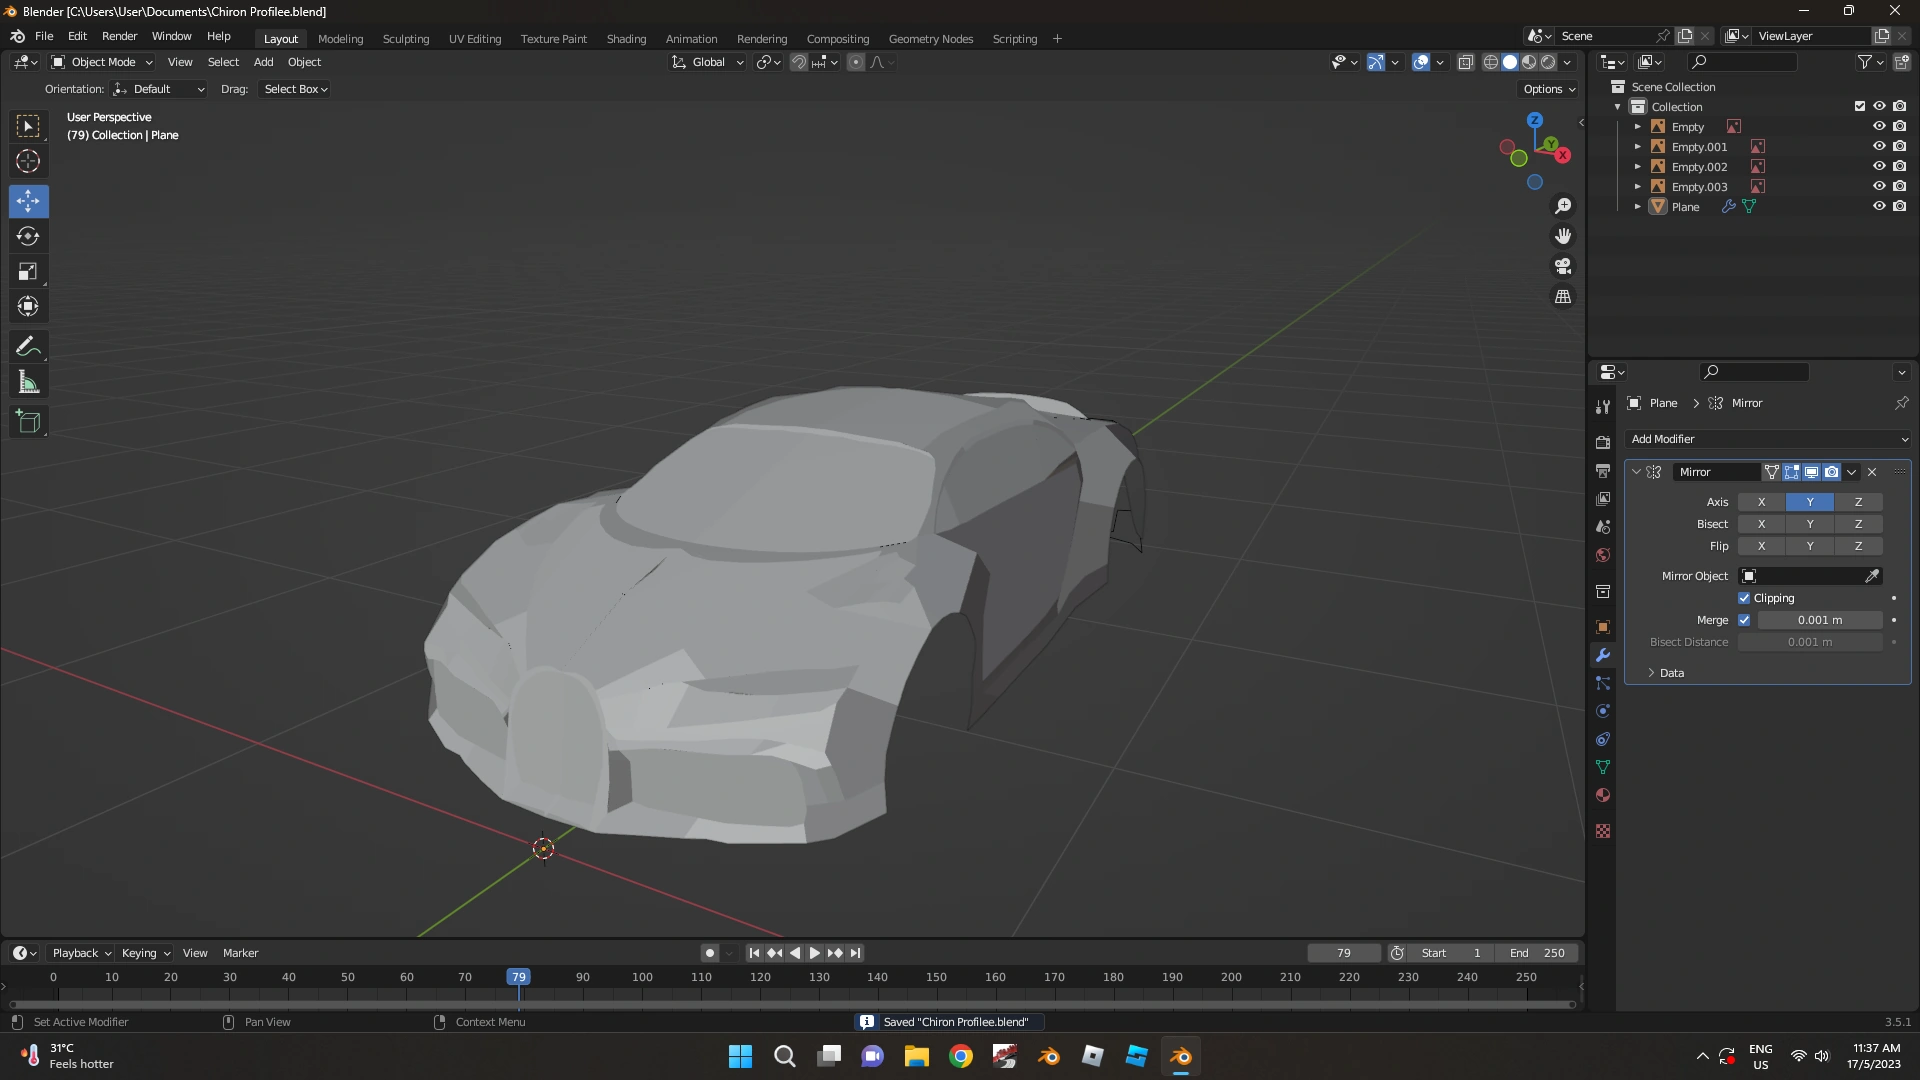This screenshot has height=1080, width=1920.
Task: Hide Empty.002 with its eye icon
Action: click(1879, 167)
